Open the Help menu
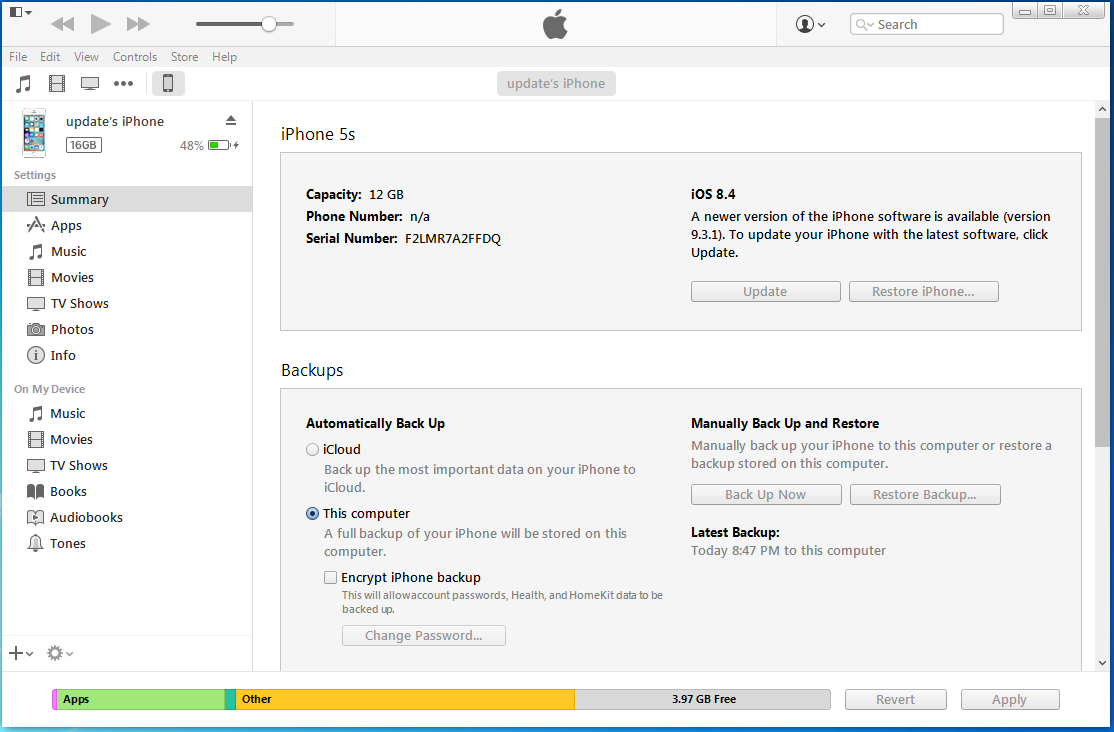Viewport: 1114px width, 732px height. pos(224,57)
